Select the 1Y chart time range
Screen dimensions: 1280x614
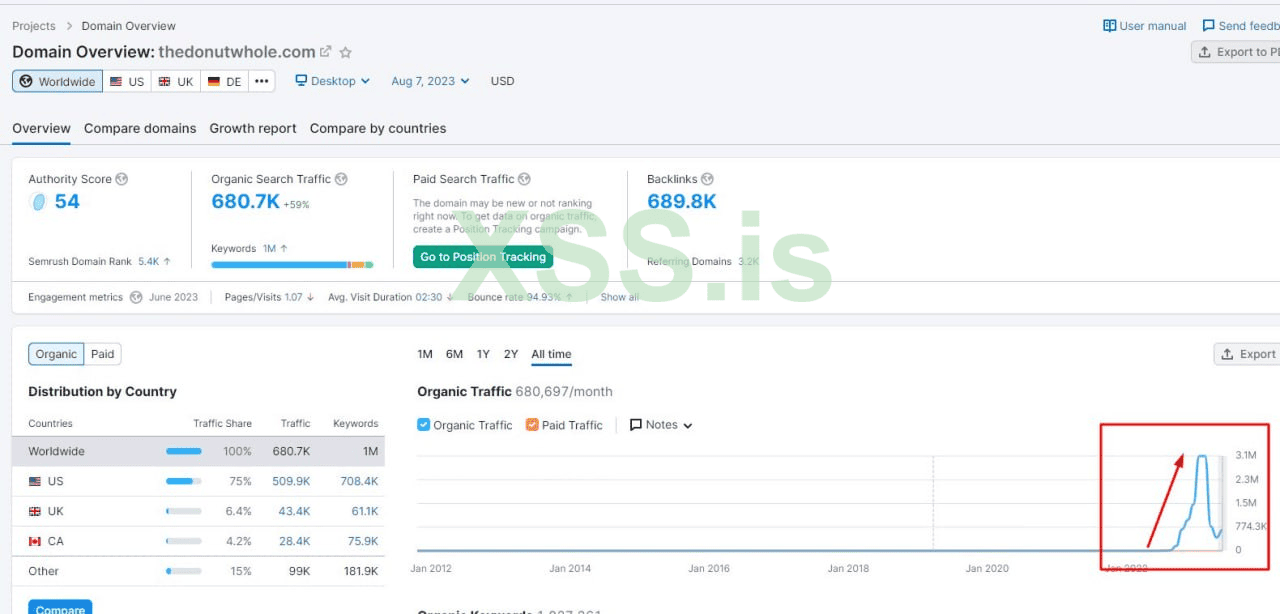483,354
